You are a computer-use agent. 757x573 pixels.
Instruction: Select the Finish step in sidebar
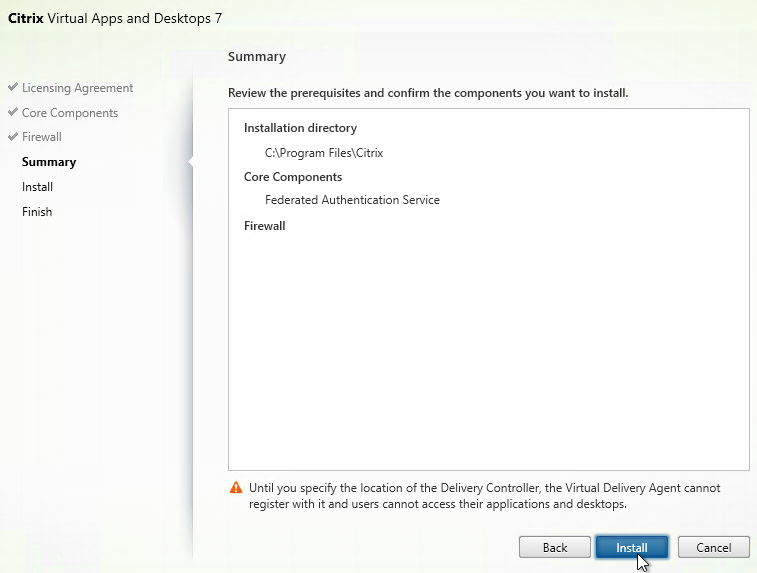37,211
